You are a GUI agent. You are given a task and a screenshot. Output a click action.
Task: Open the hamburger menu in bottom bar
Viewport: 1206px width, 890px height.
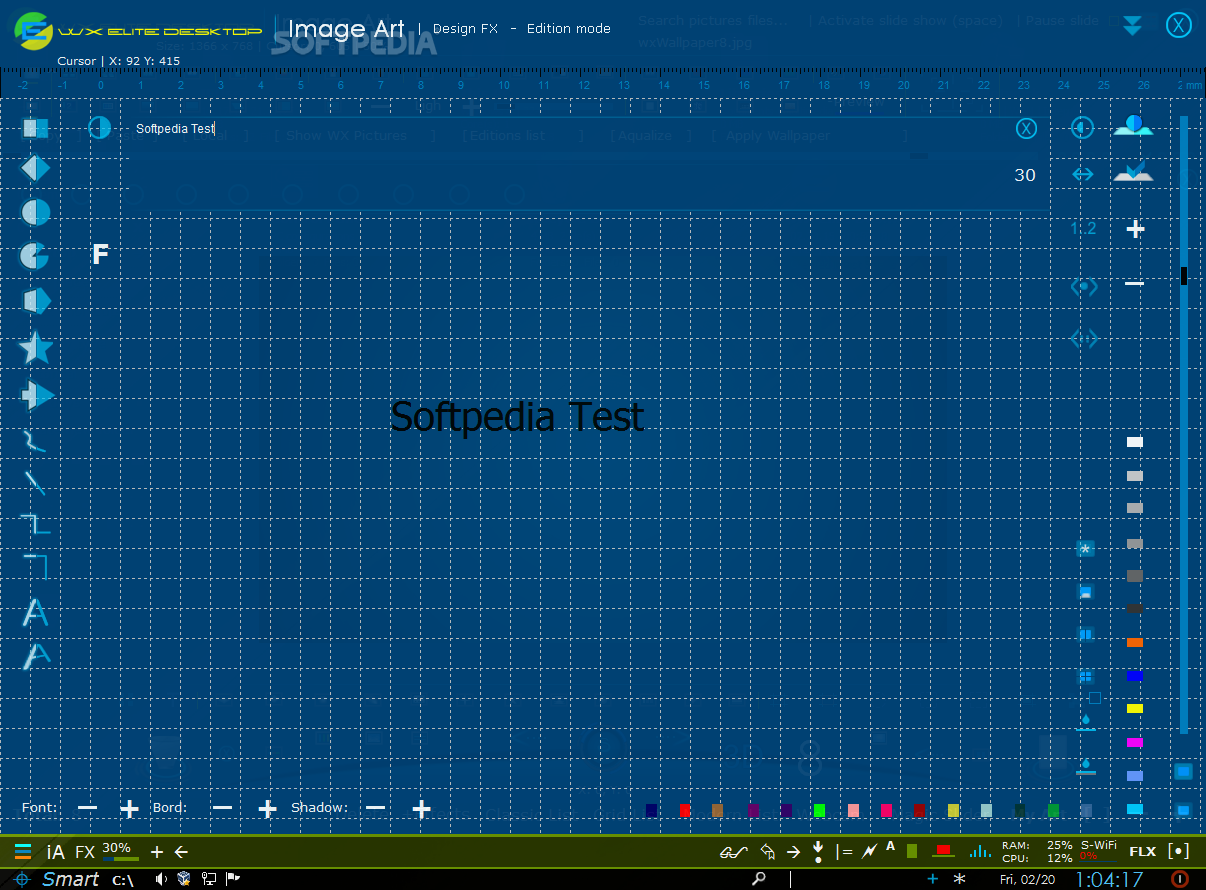point(23,852)
